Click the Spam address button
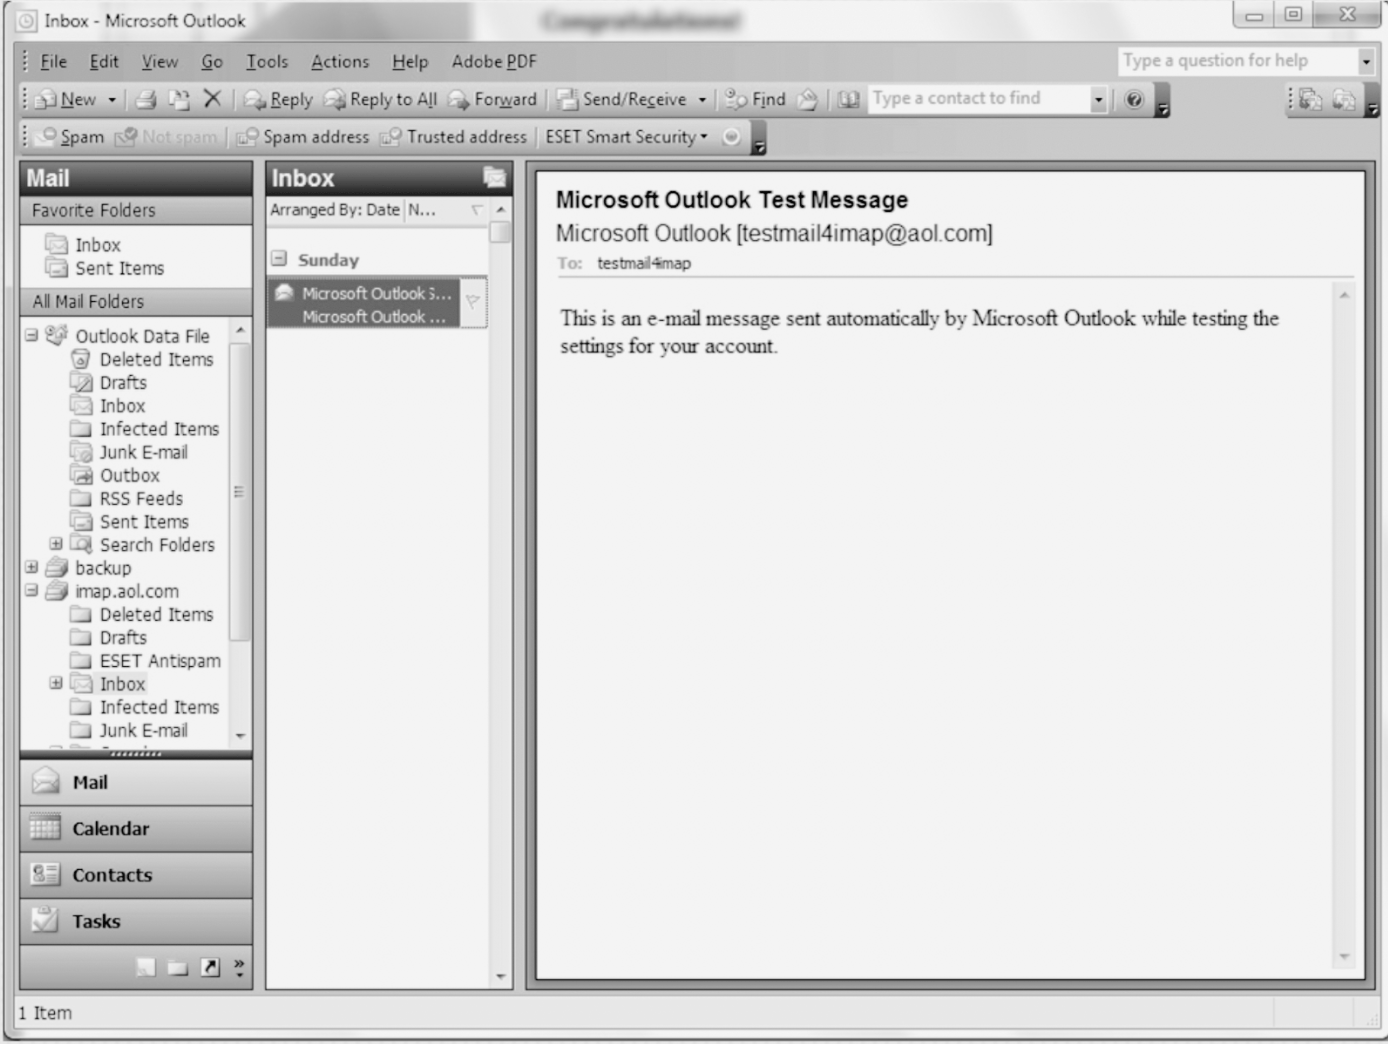1388x1044 pixels. [x=302, y=137]
